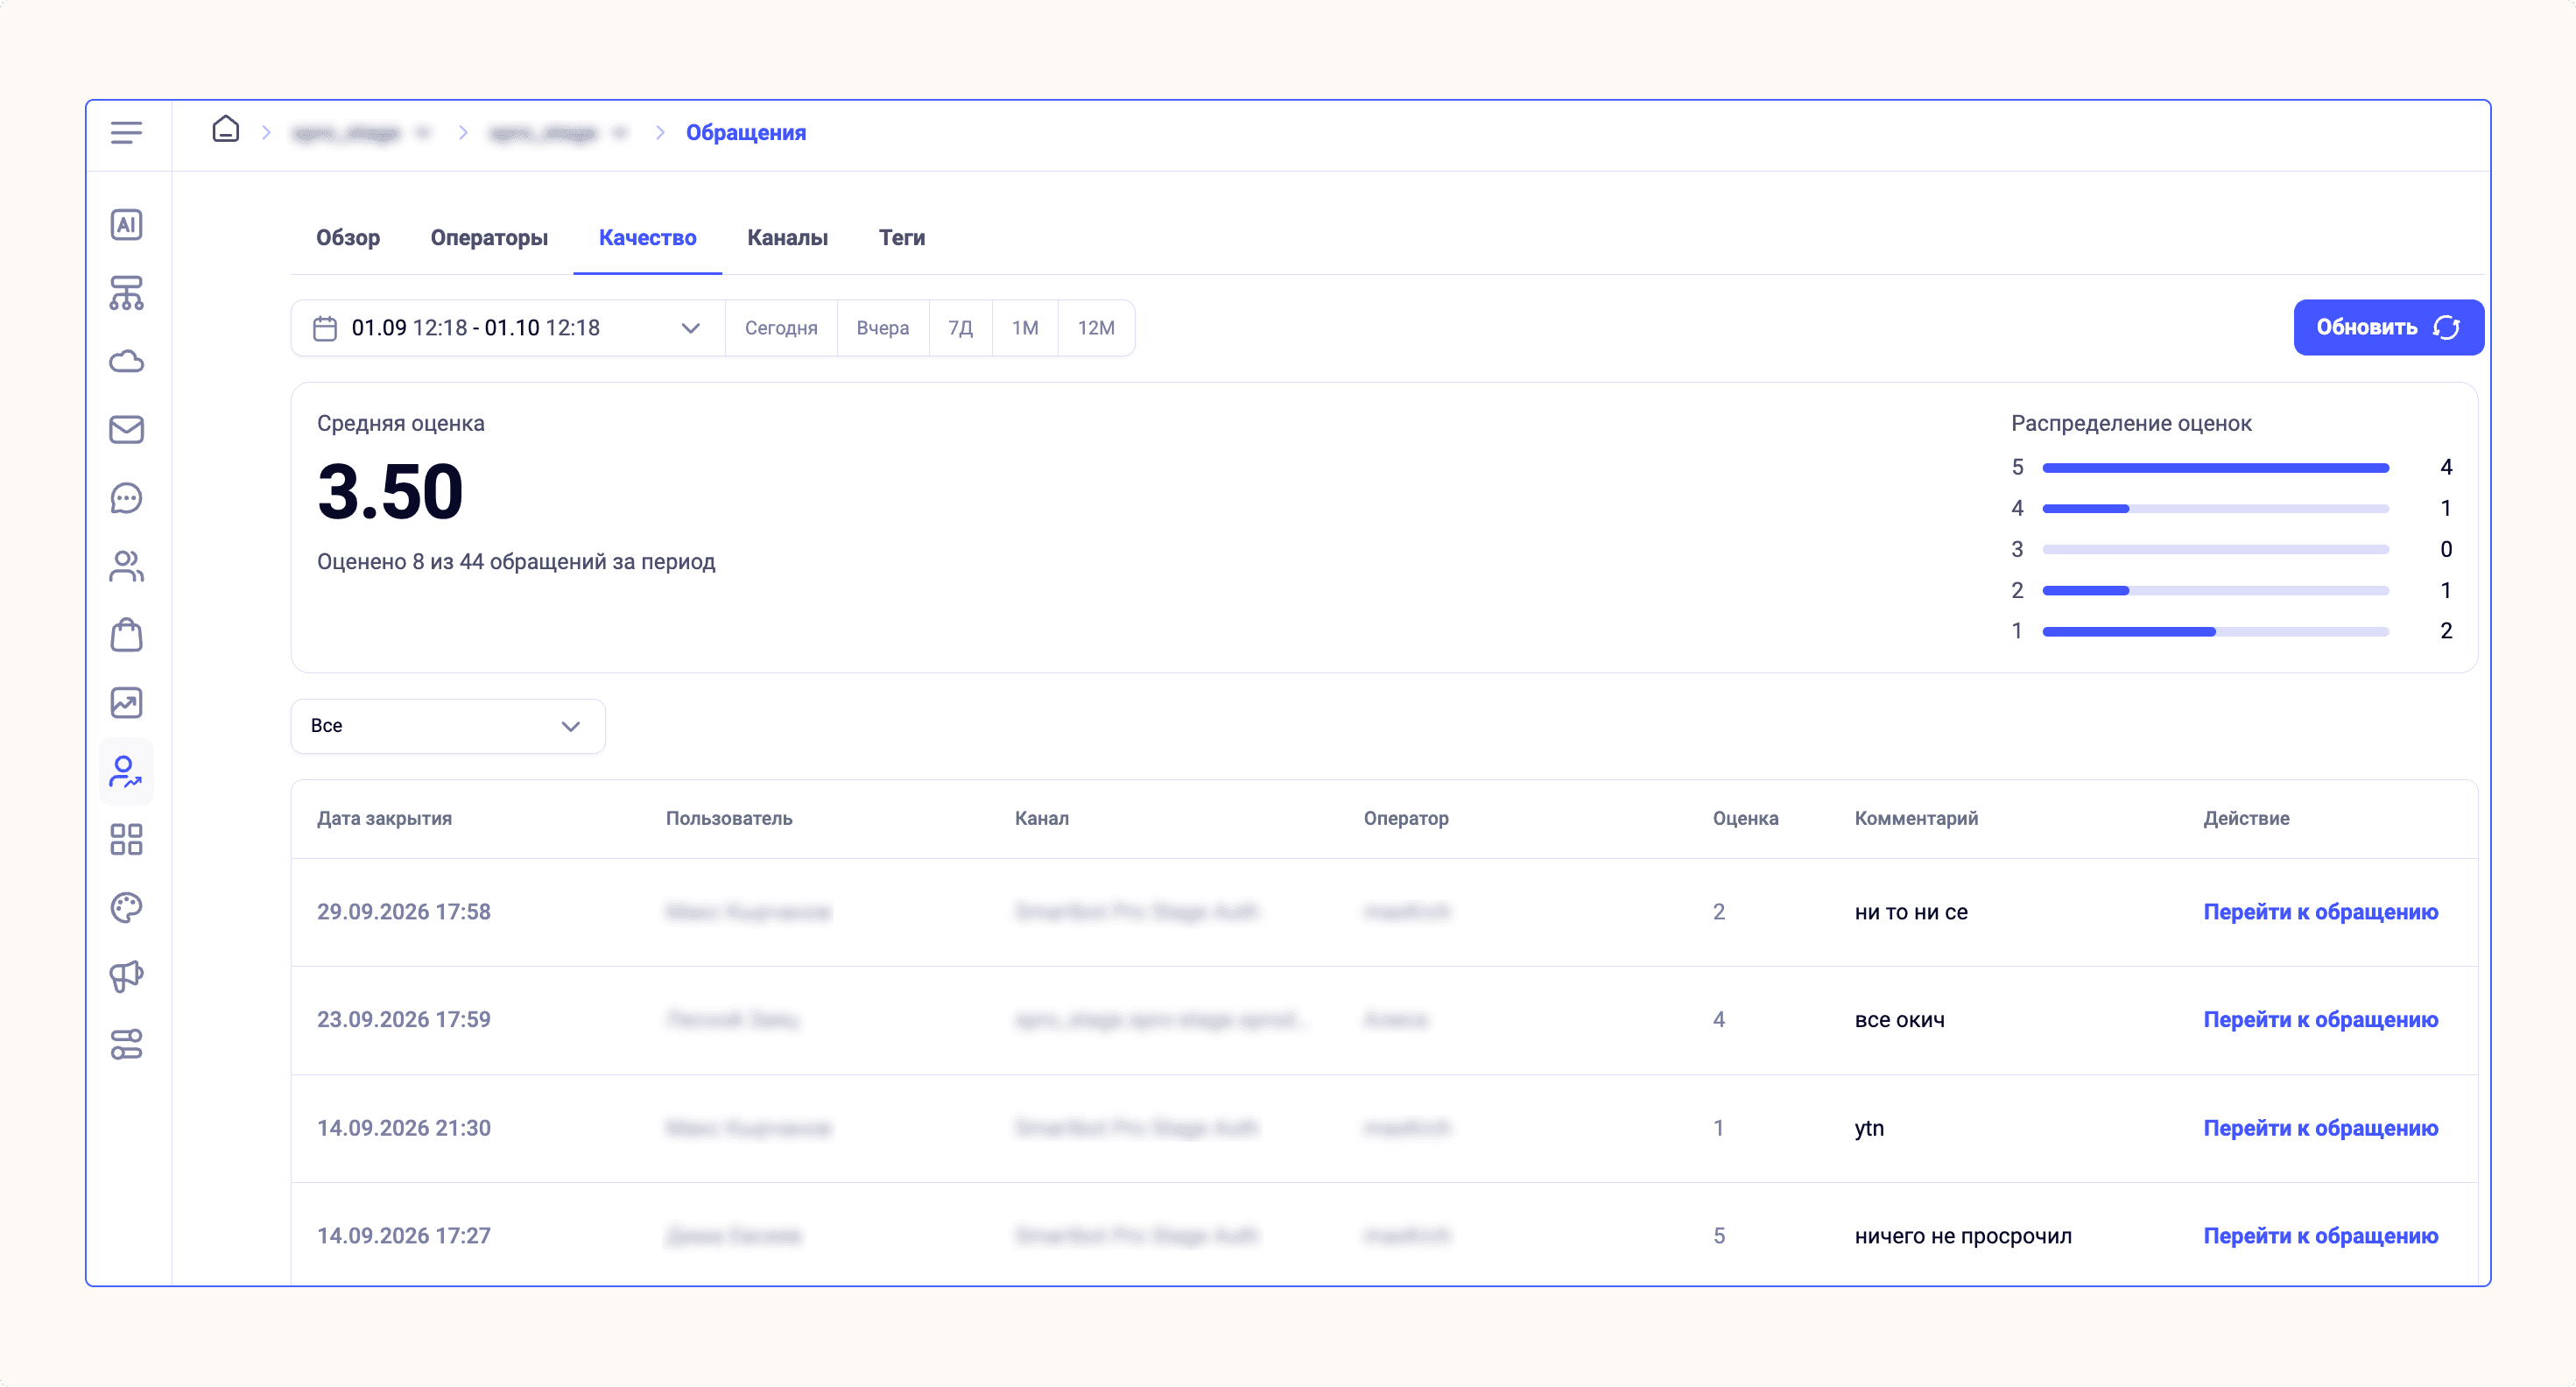The image size is (2576, 1387).
Task: Switch to the Обзор tab
Action: coord(348,238)
